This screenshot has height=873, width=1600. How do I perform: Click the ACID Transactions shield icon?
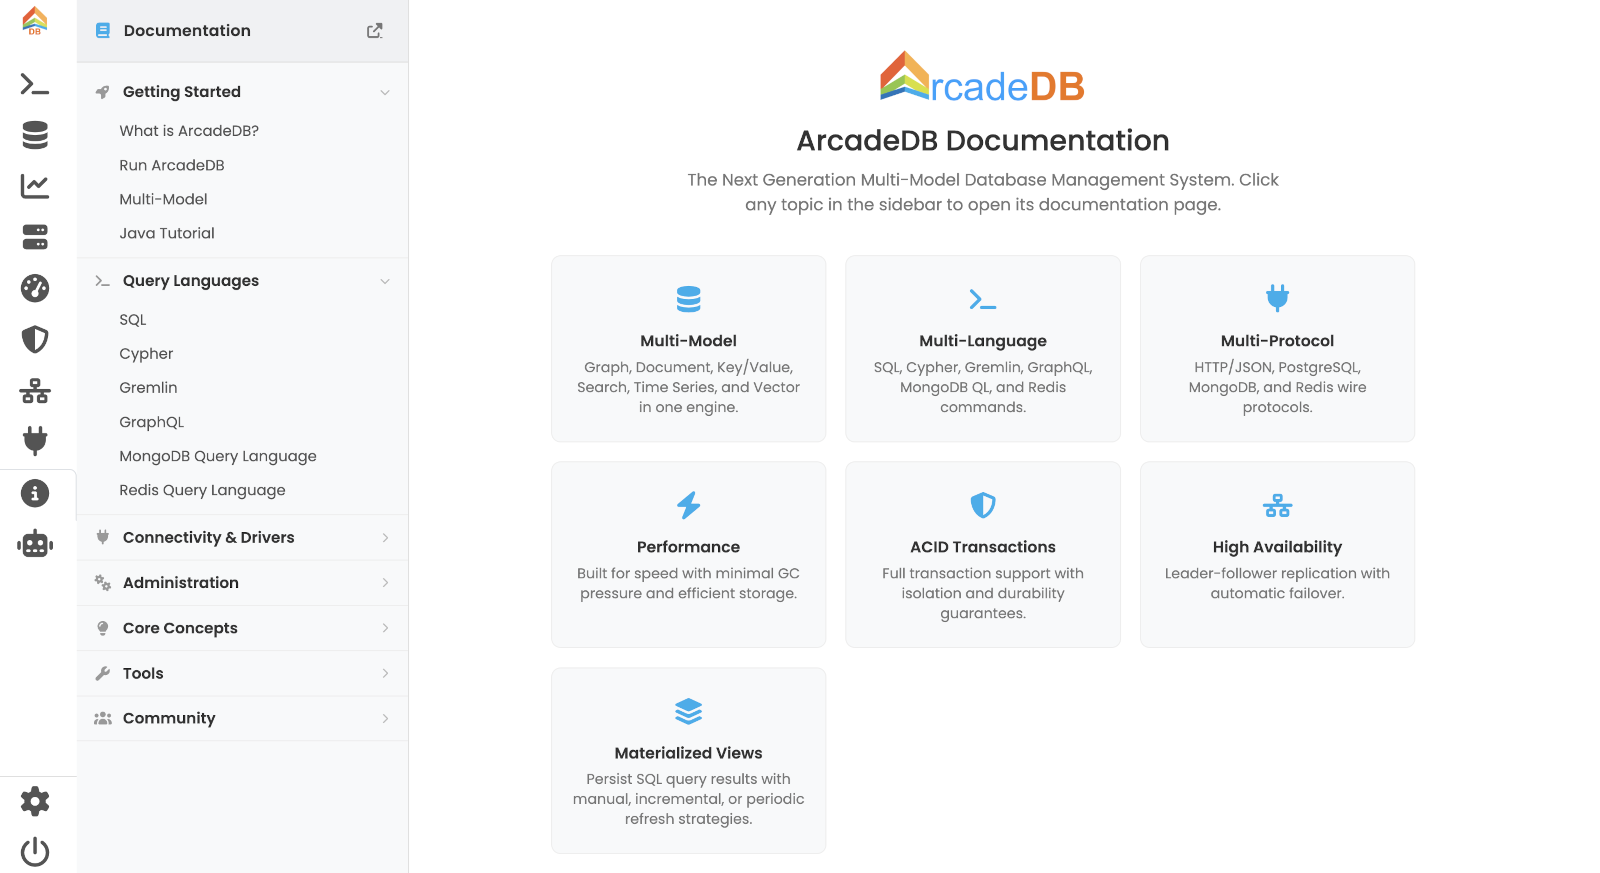pyautogui.click(x=983, y=505)
